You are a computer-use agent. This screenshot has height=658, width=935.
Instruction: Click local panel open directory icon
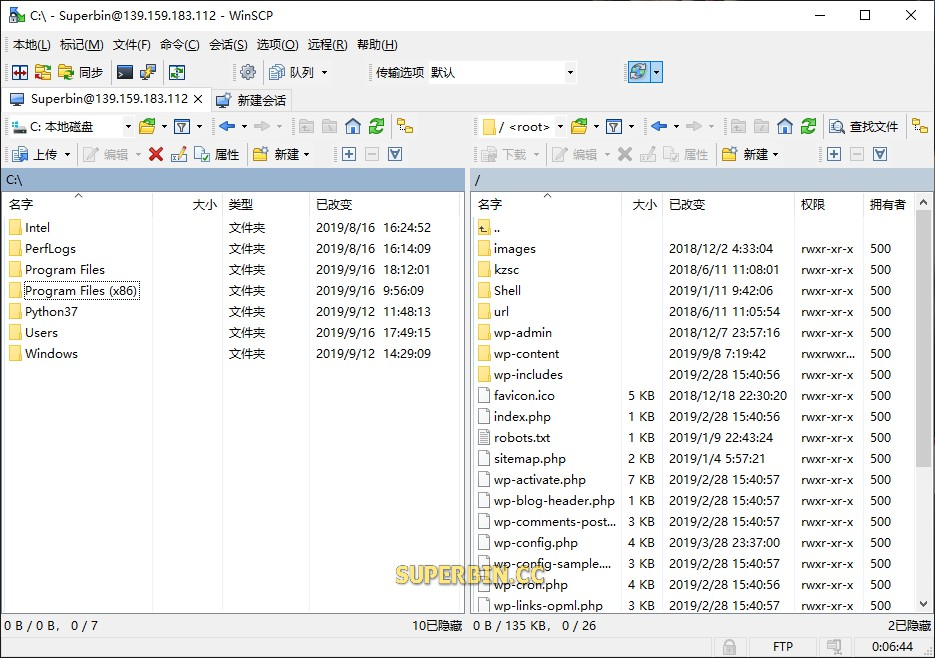coord(147,126)
